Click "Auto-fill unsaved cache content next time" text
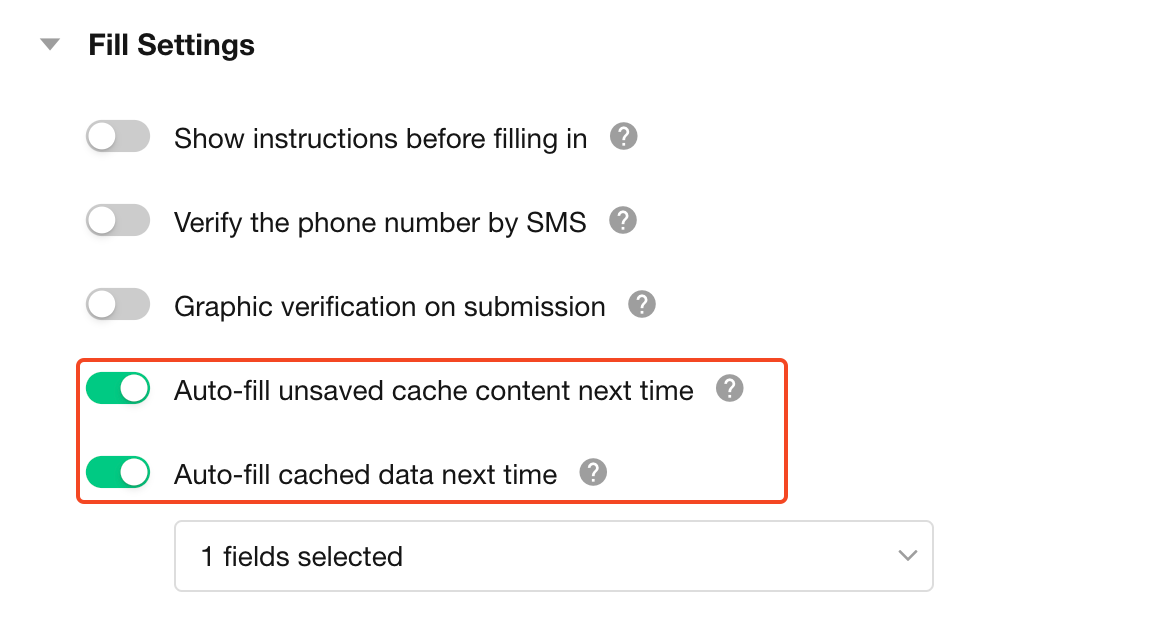Viewport: 1162px width, 628px height. 433,390
